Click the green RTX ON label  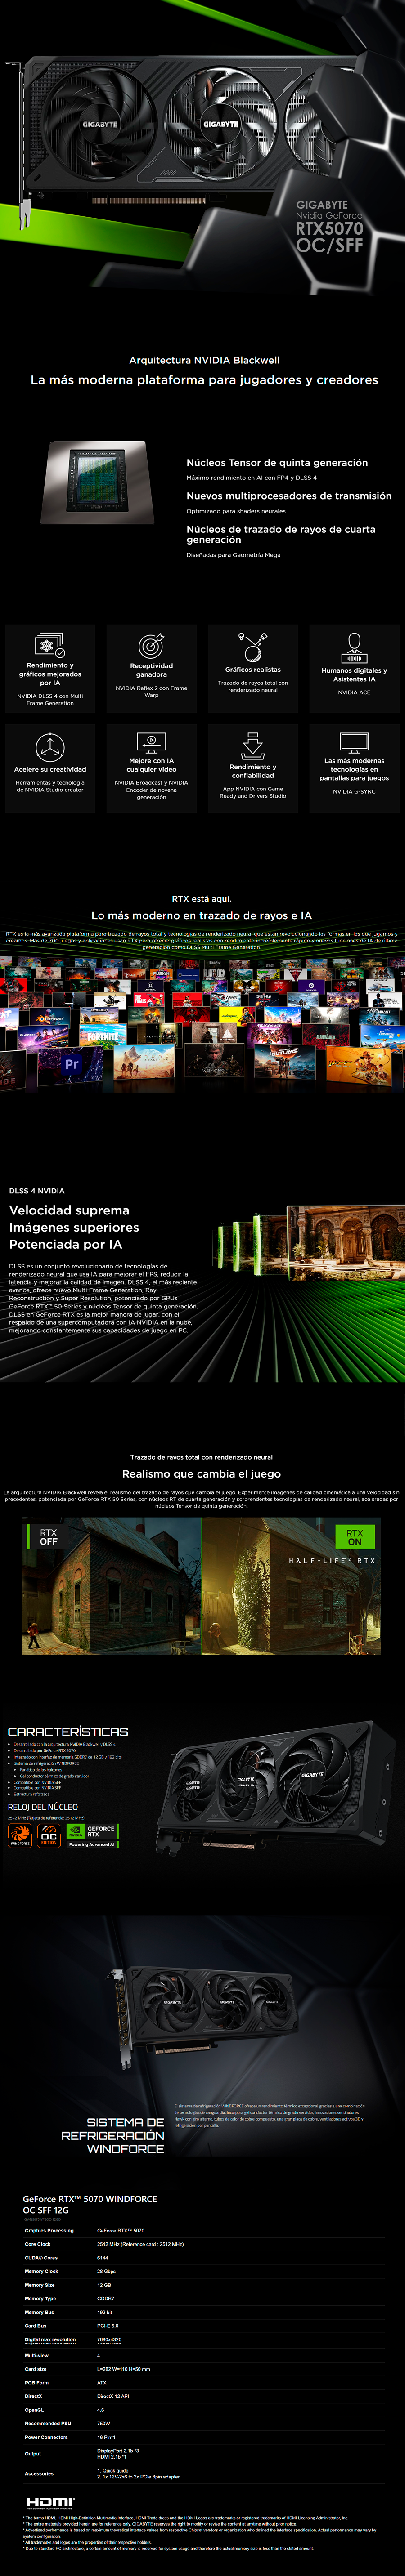[355, 1536]
